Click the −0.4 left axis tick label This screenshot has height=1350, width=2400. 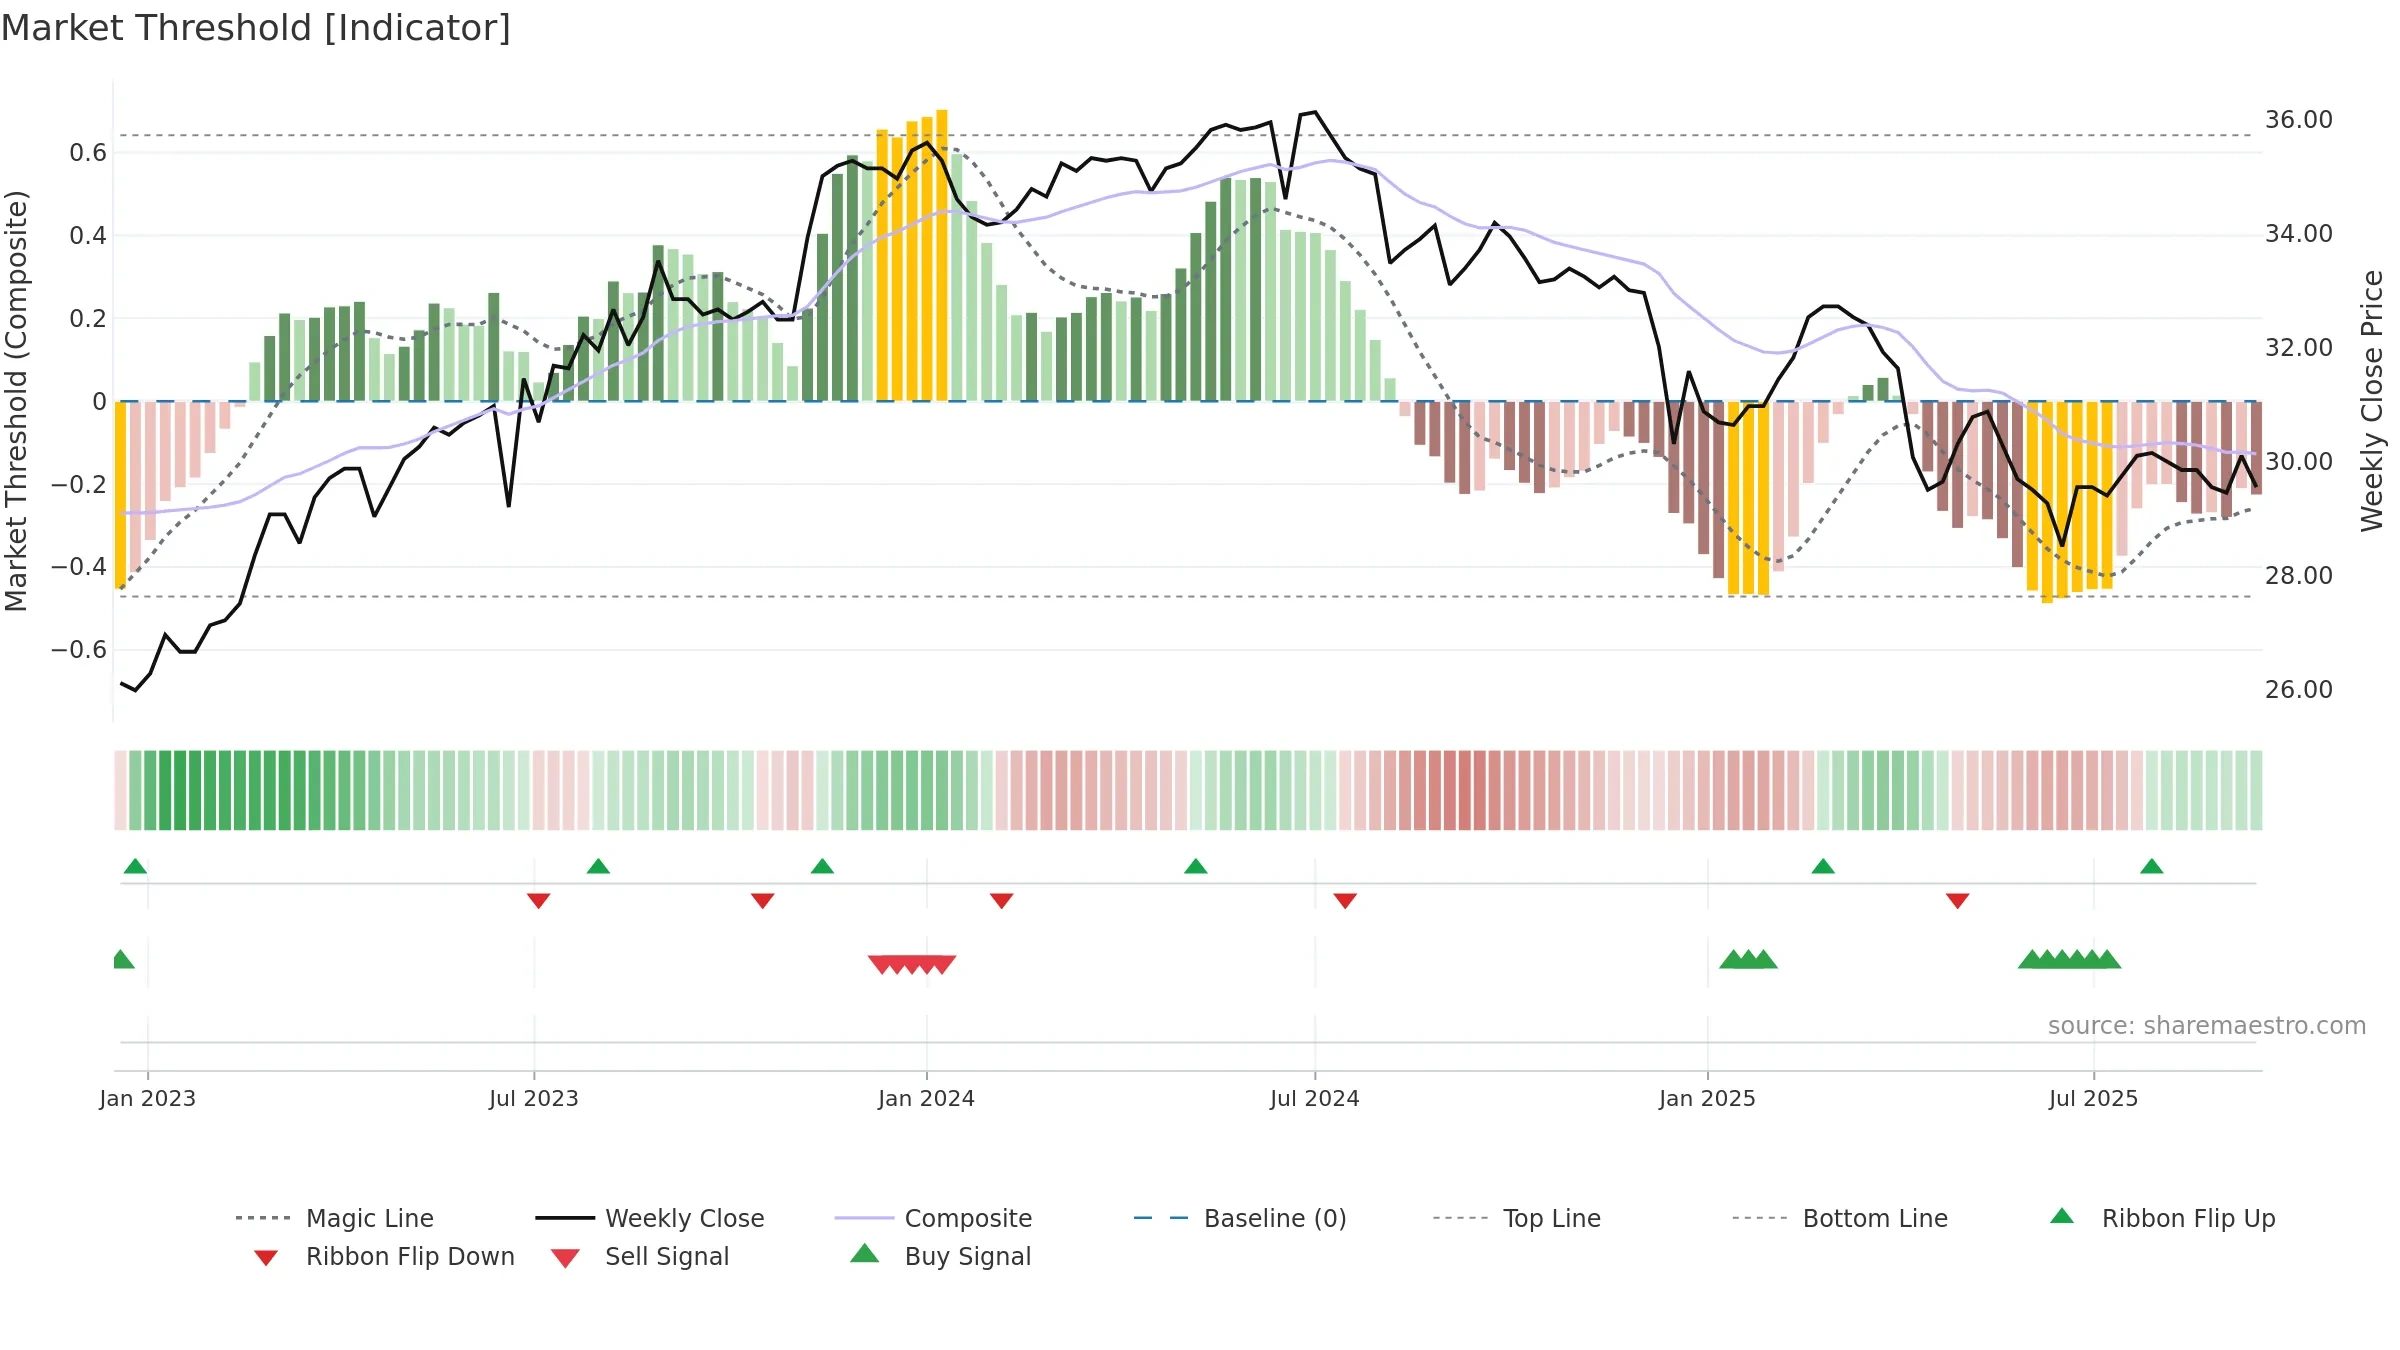click(x=79, y=567)
